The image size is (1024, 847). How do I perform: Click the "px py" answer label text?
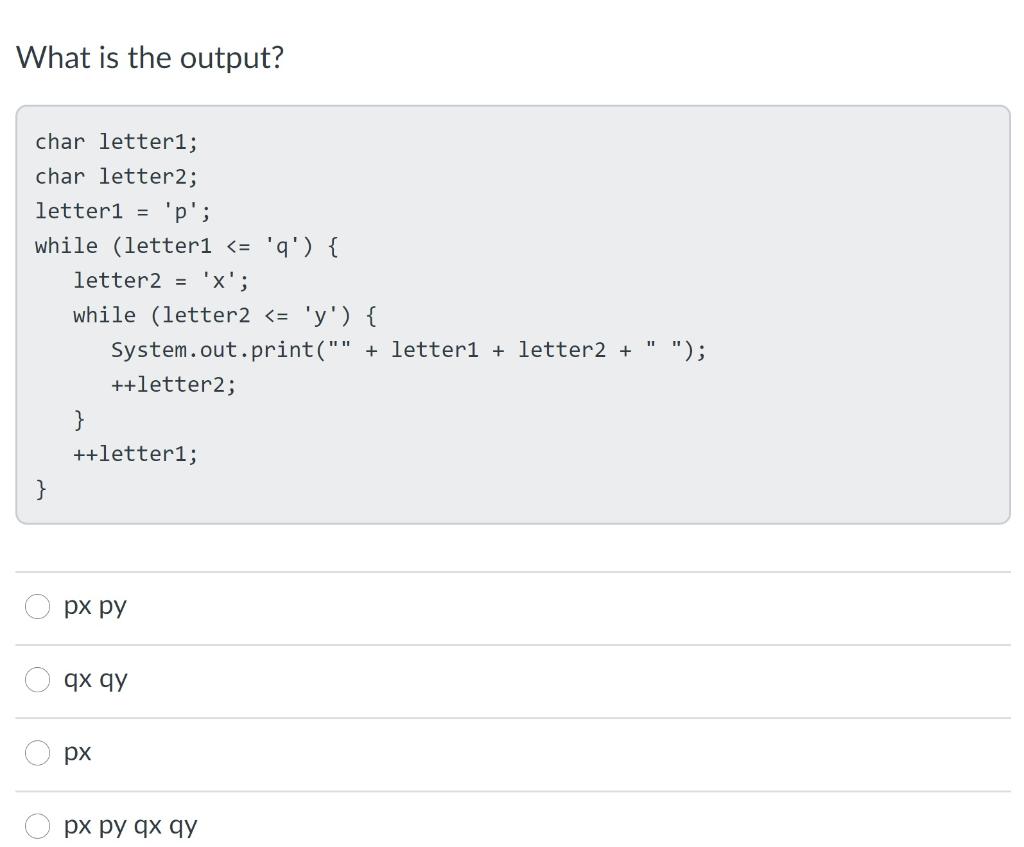point(94,605)
